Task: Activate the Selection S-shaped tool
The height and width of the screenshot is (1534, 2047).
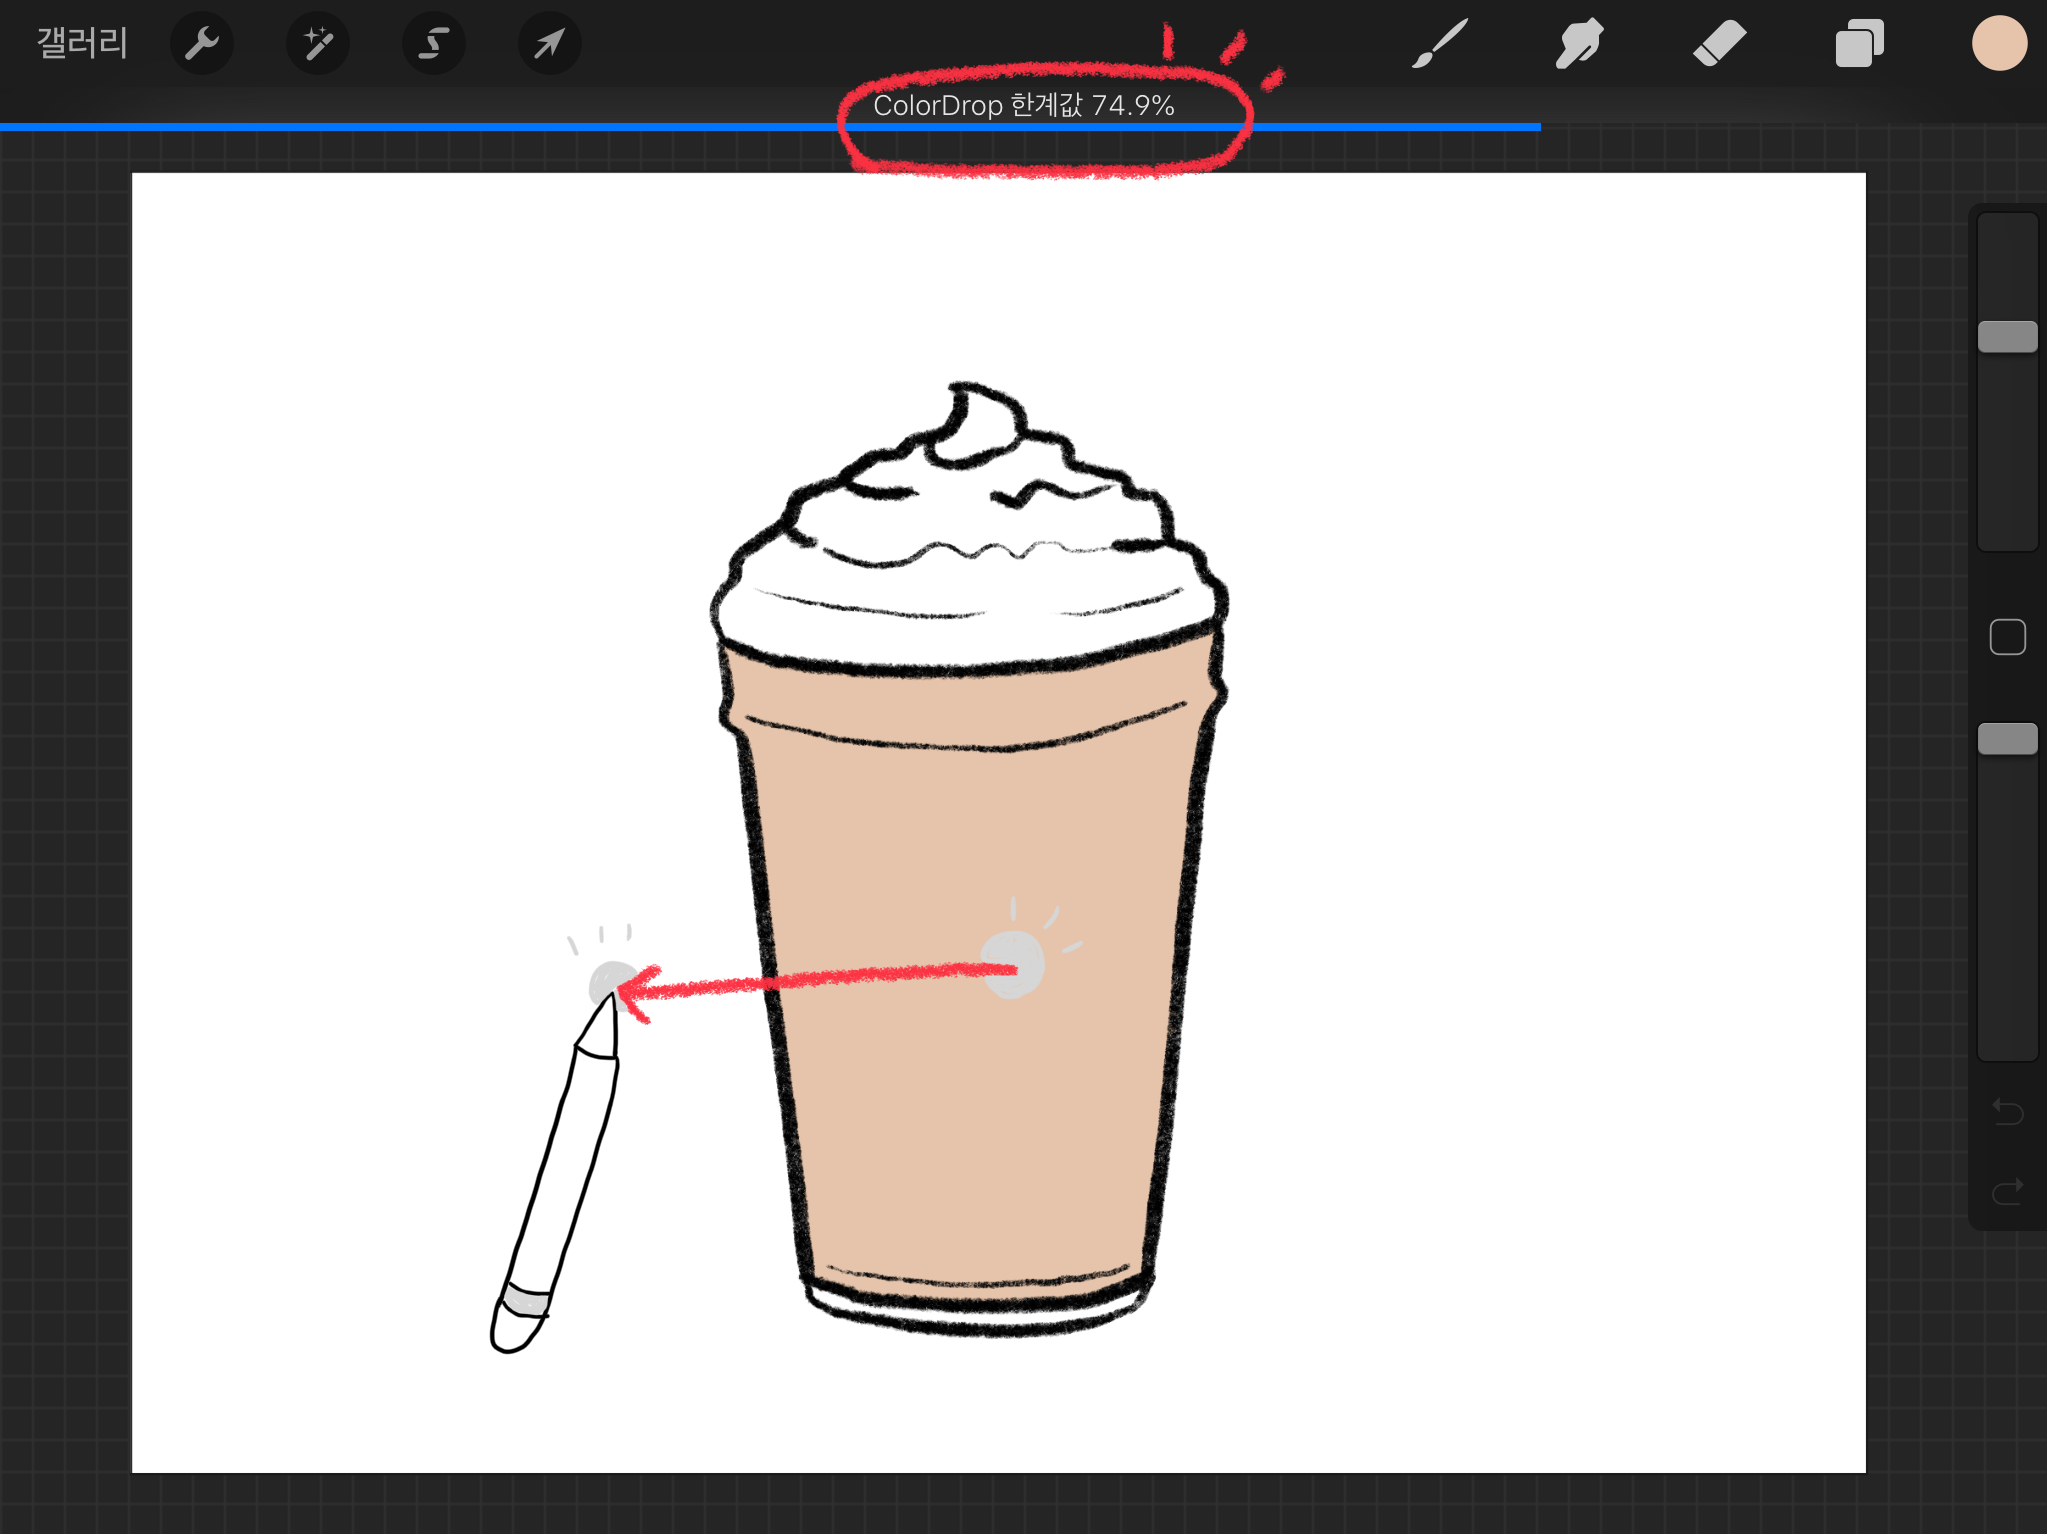Action: (x=434, y=43)
